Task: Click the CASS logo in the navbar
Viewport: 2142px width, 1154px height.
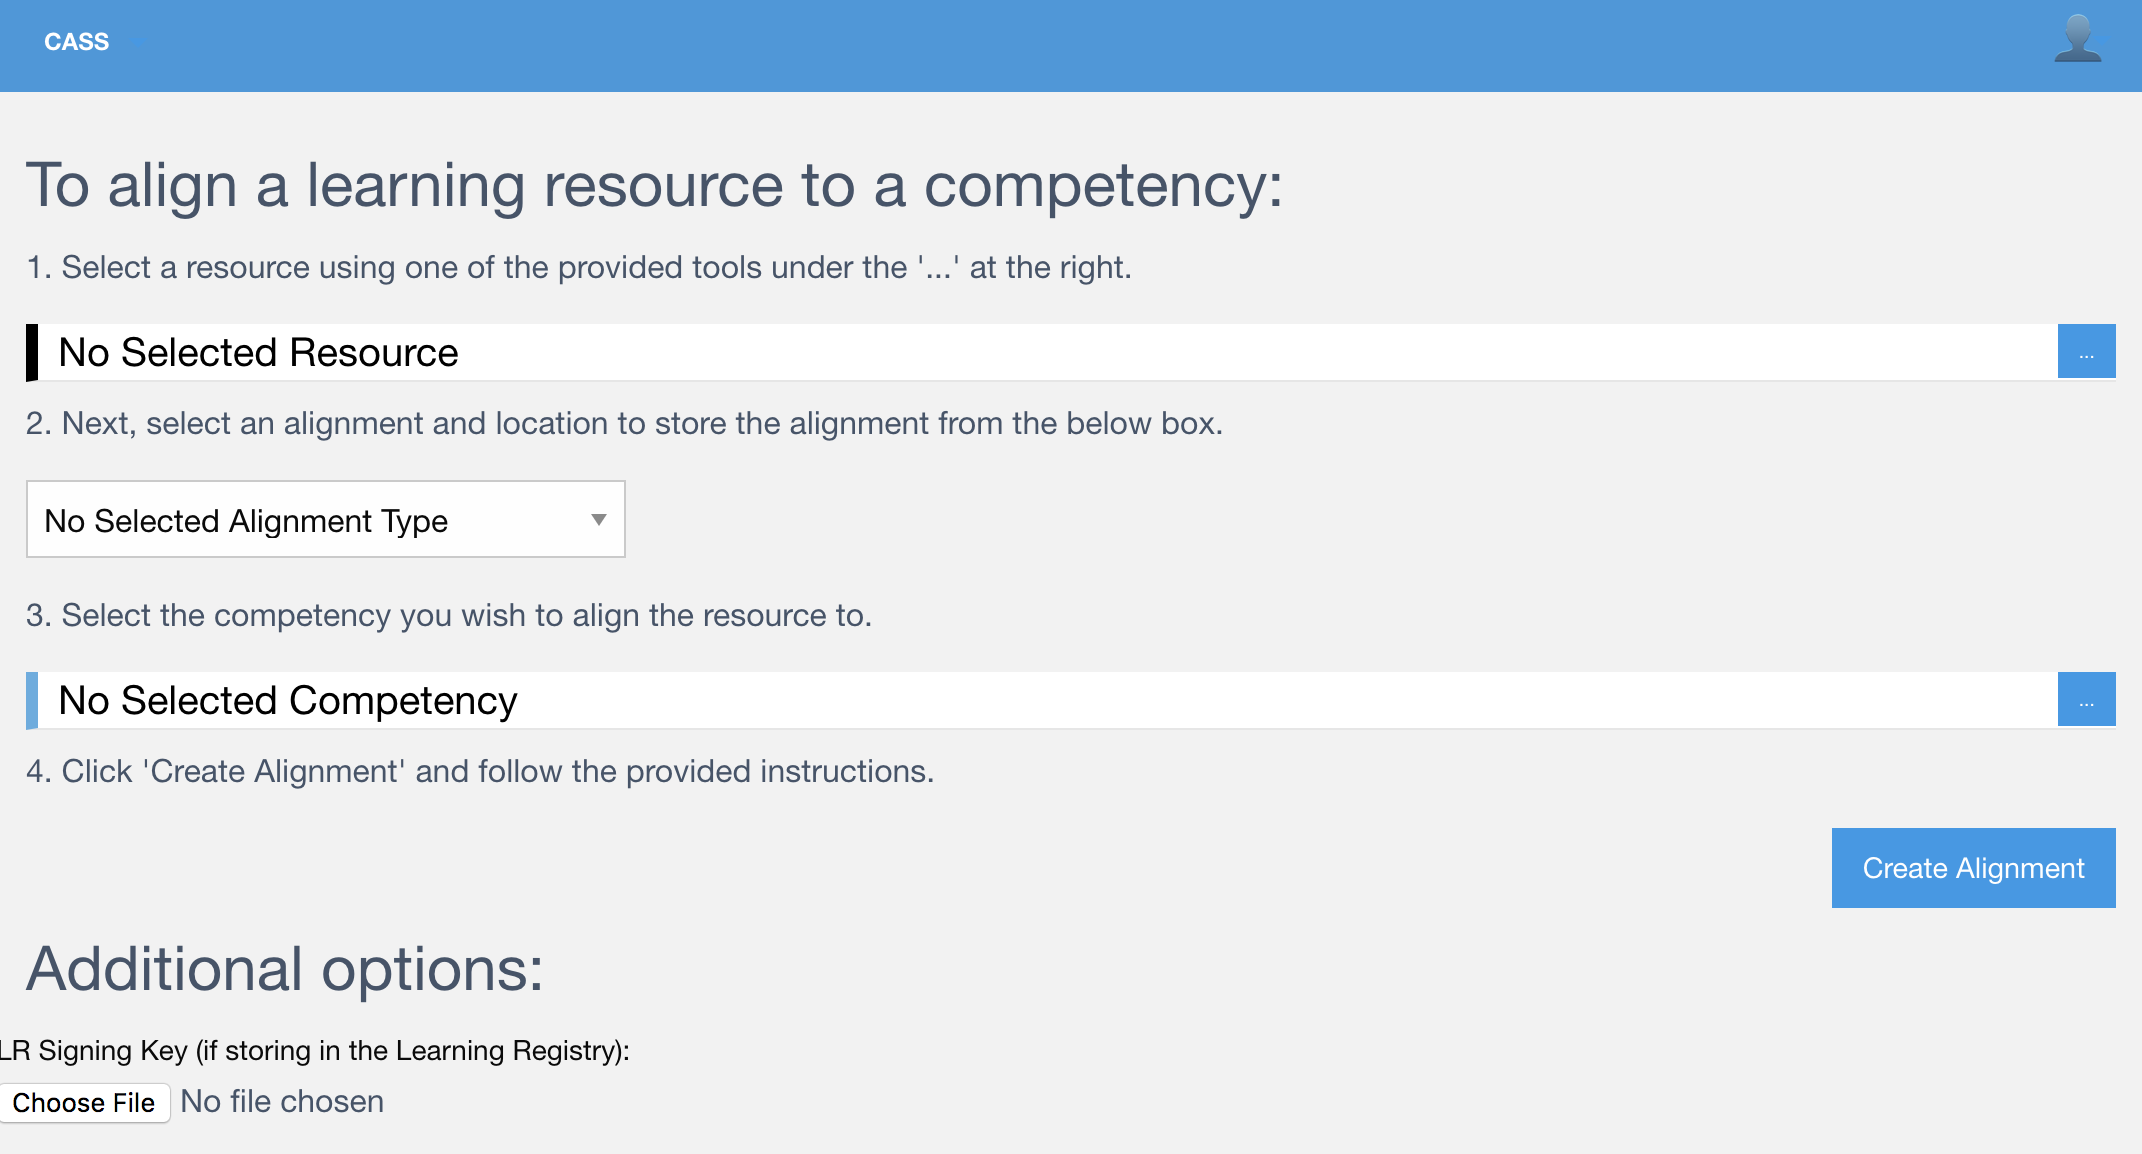Action: point(76,42)
